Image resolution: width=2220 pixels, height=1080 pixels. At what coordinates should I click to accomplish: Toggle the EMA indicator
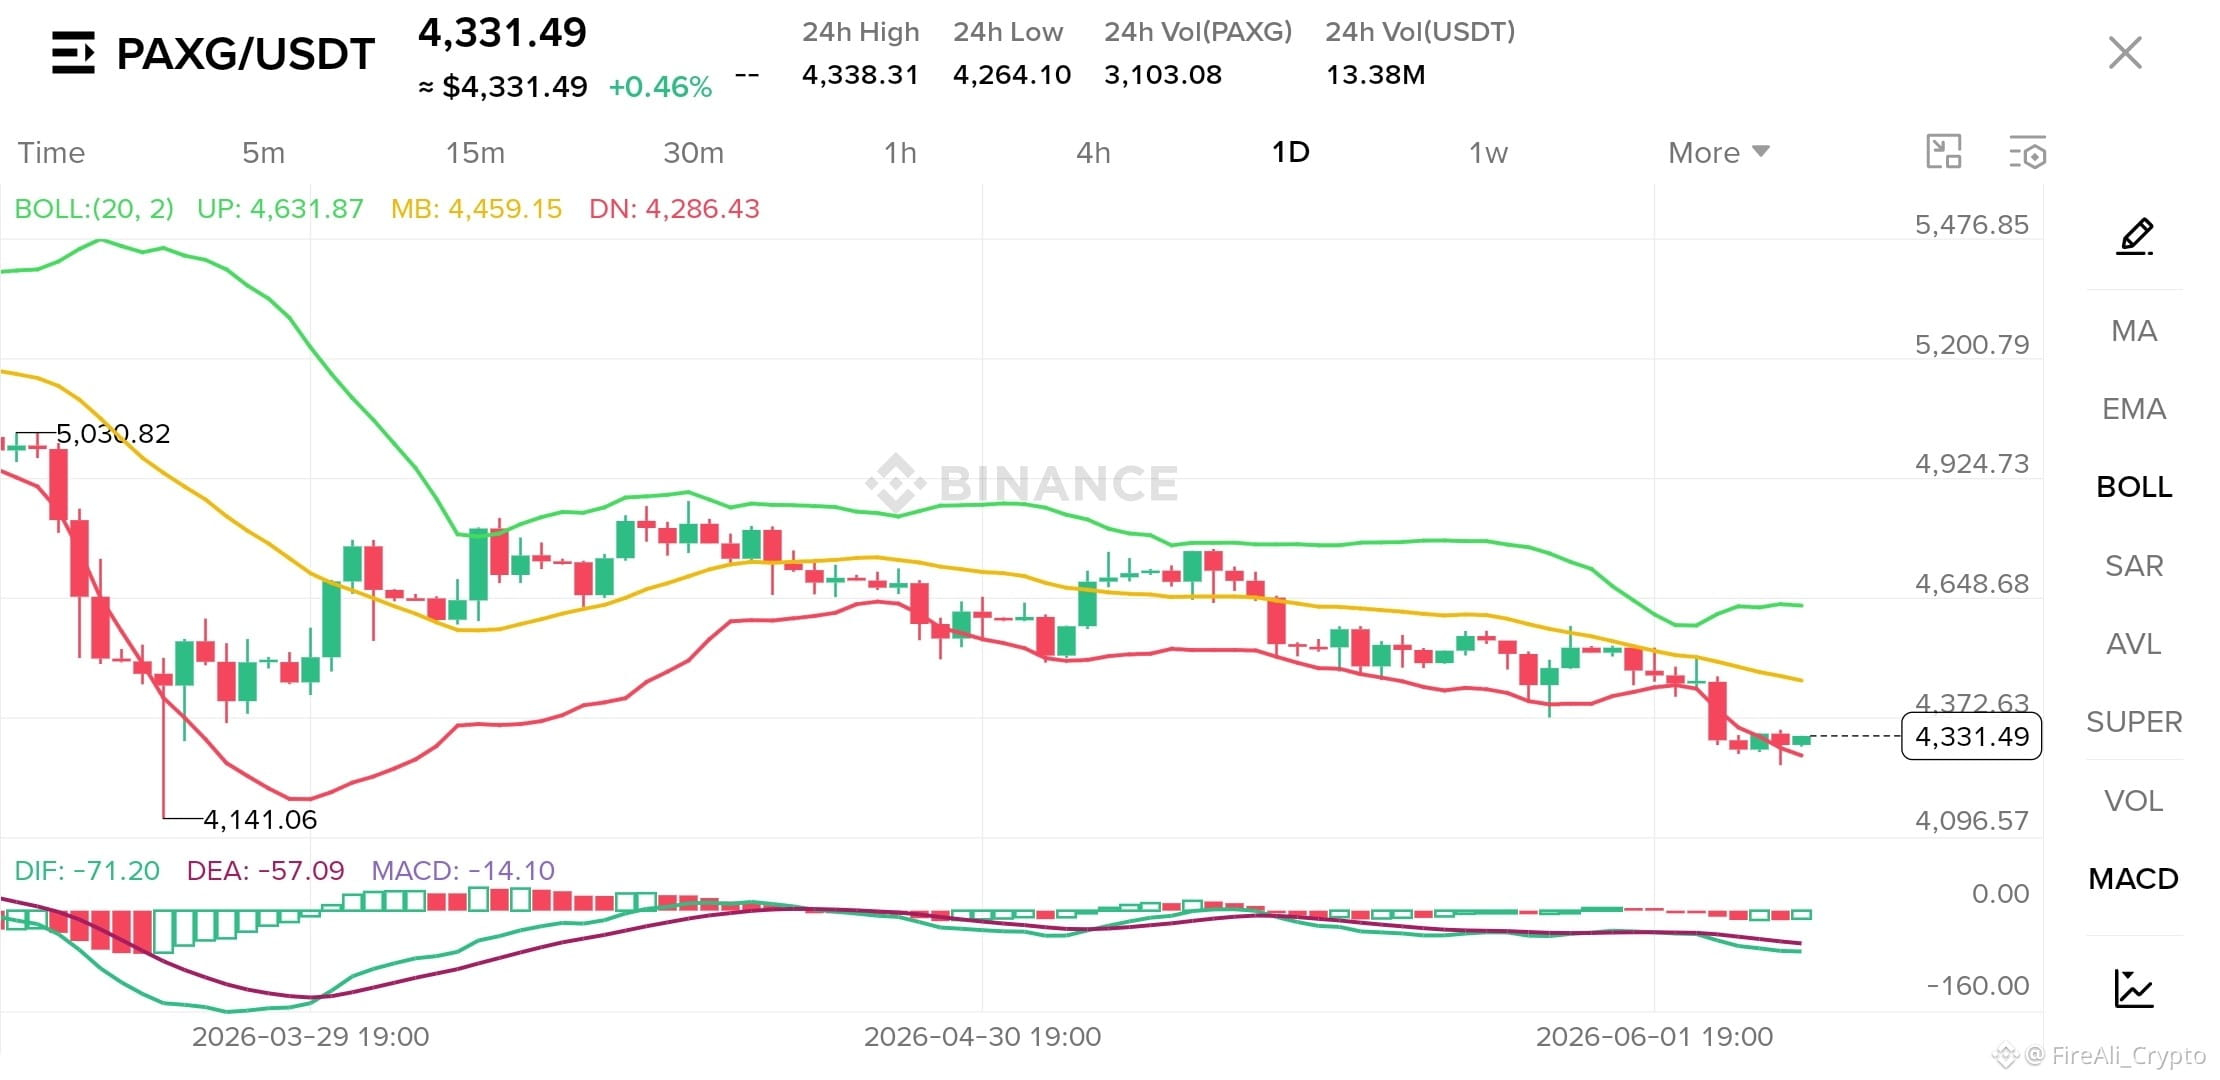coord(2134,409)
